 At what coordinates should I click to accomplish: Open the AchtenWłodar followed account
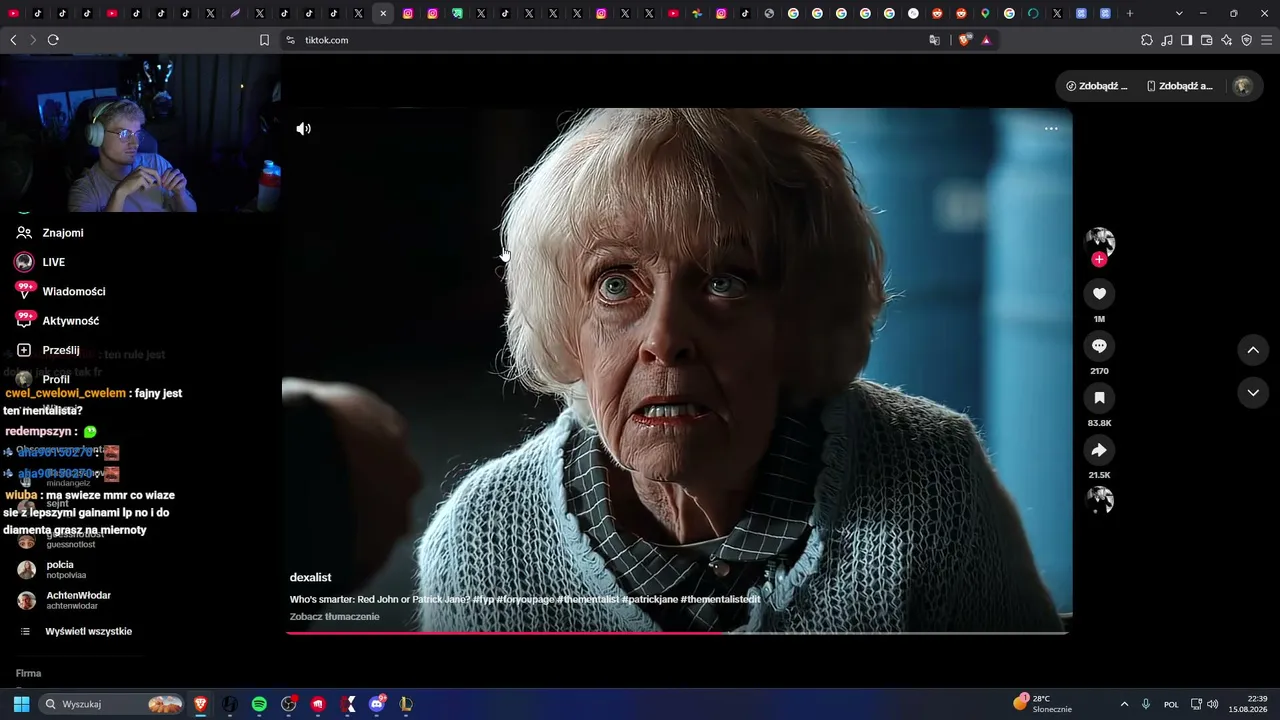[x=66, y=600]
